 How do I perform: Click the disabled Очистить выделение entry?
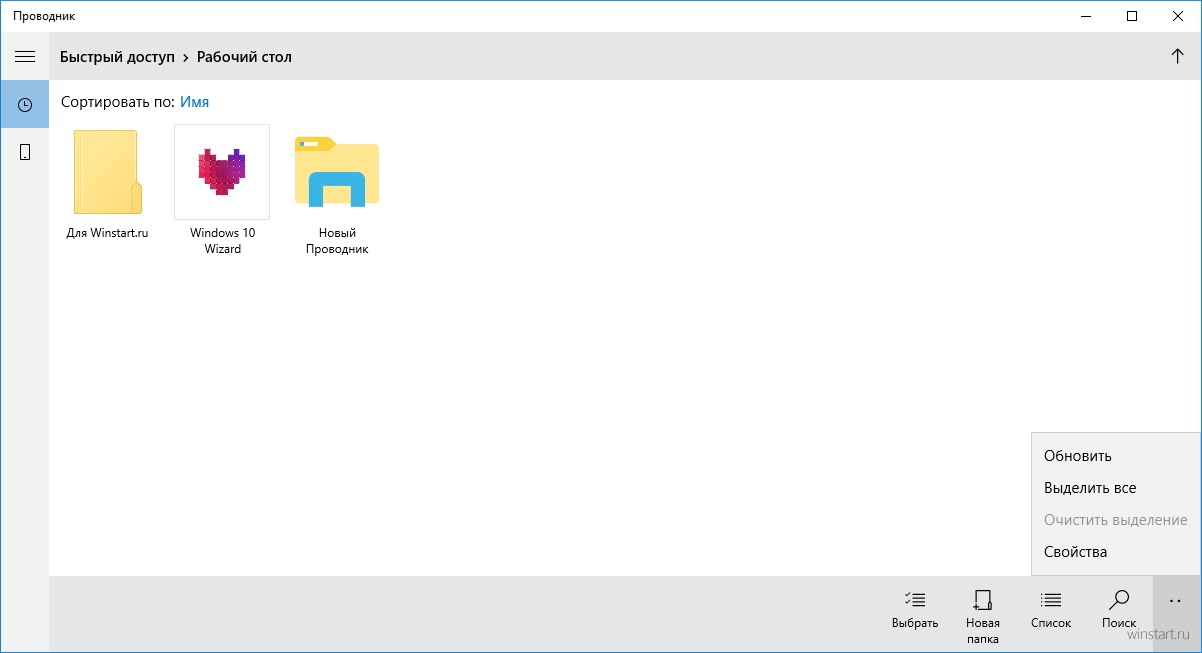(x=1116, y=520)
